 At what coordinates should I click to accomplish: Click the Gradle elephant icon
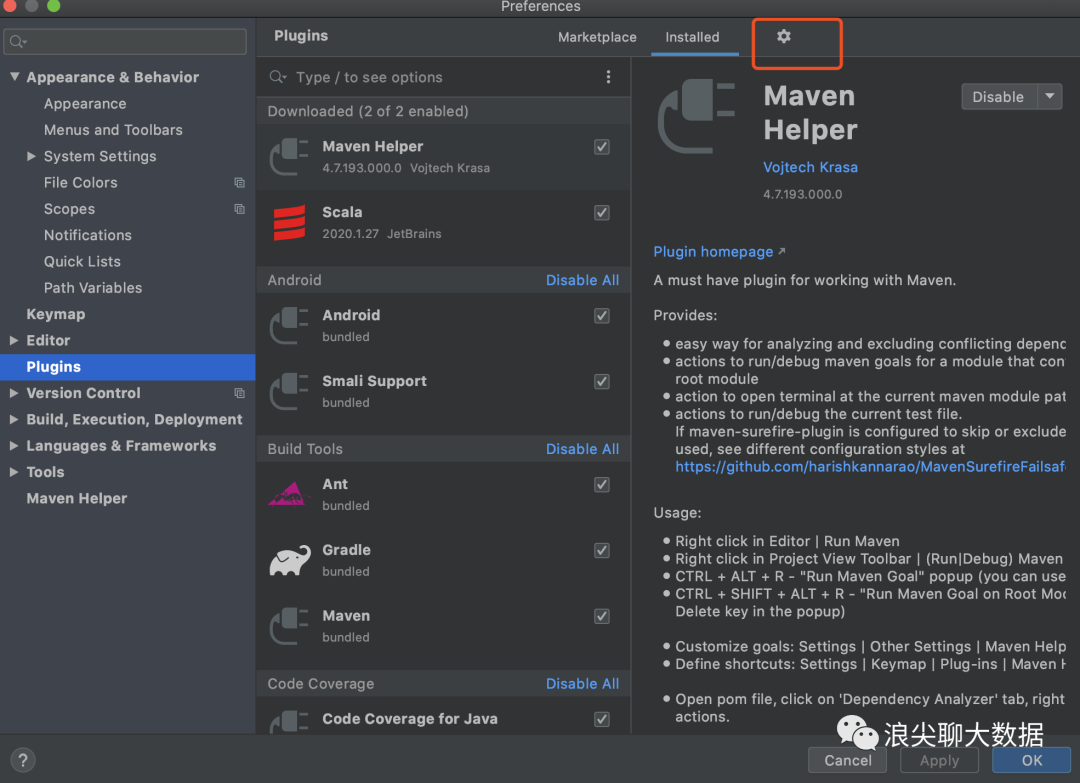289,561
